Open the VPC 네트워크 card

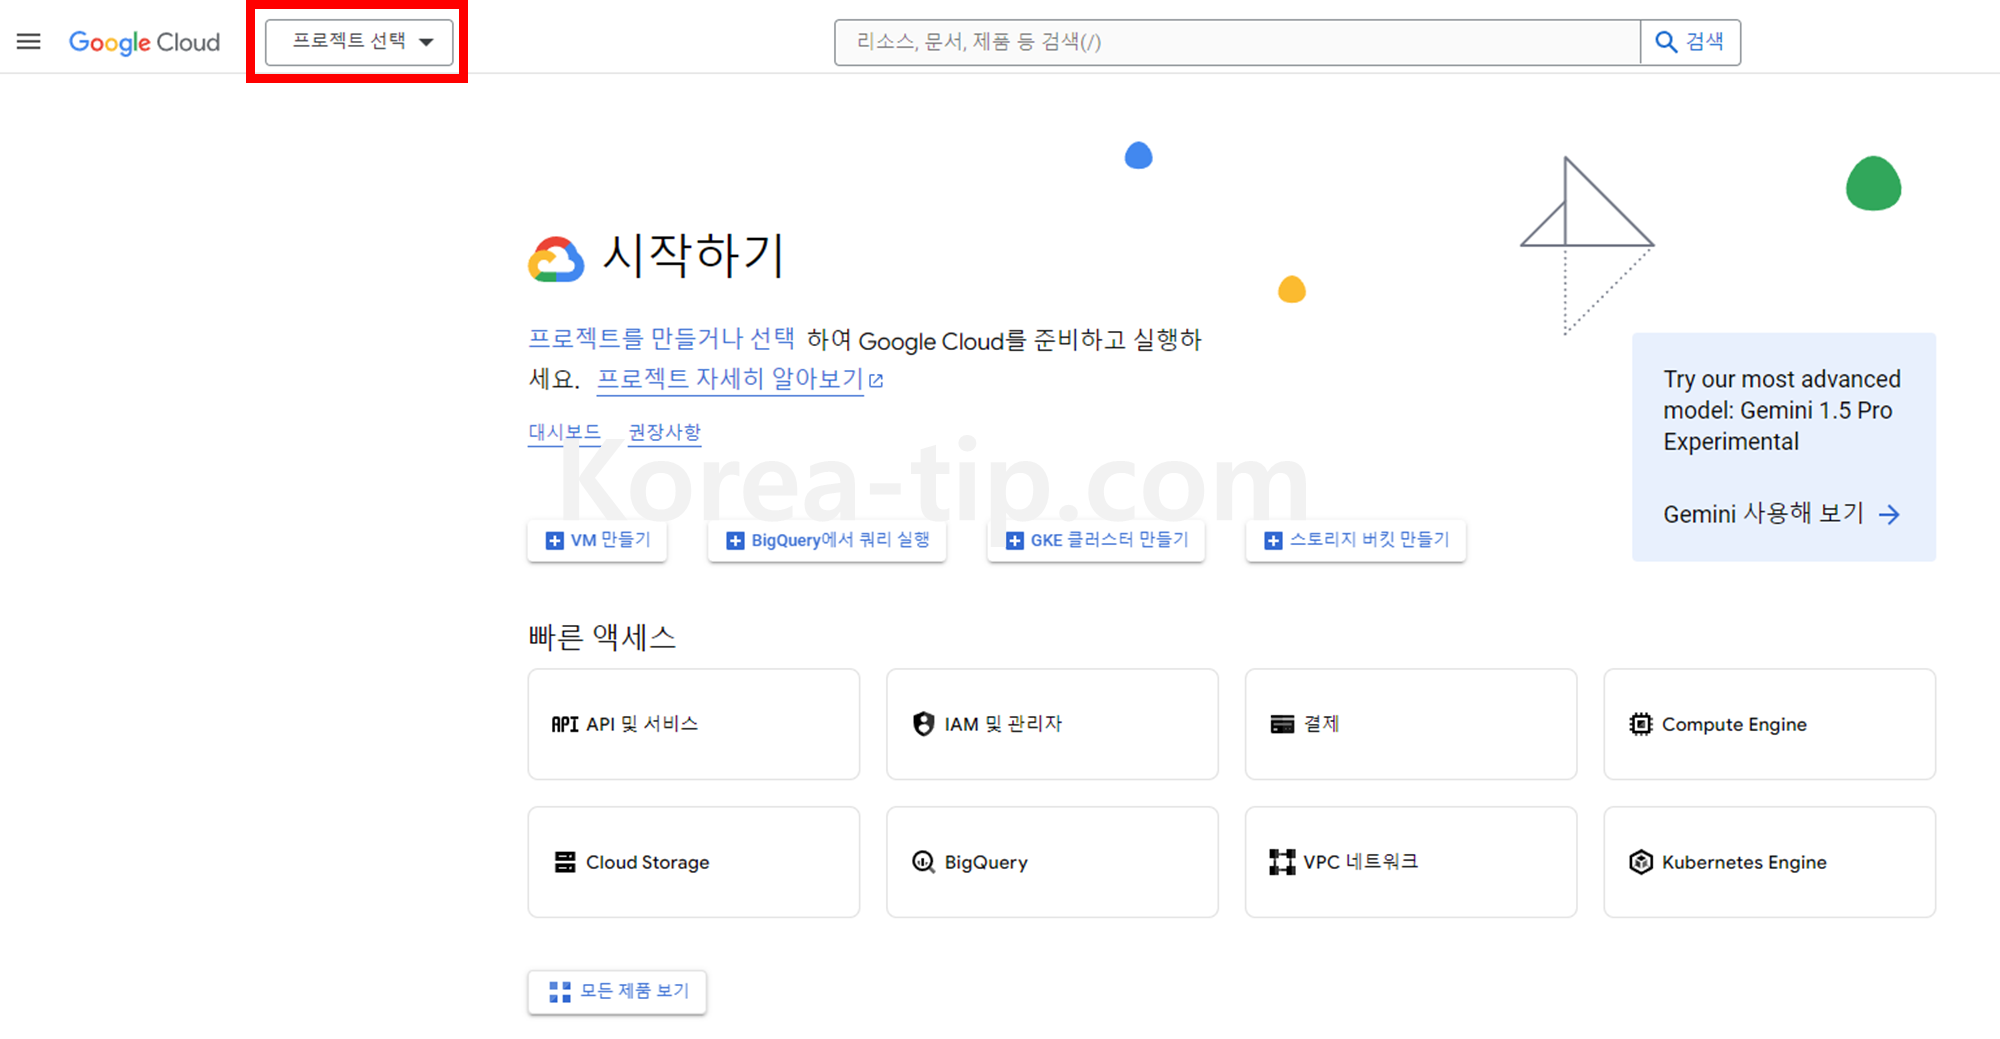(x=1411, y=862)
